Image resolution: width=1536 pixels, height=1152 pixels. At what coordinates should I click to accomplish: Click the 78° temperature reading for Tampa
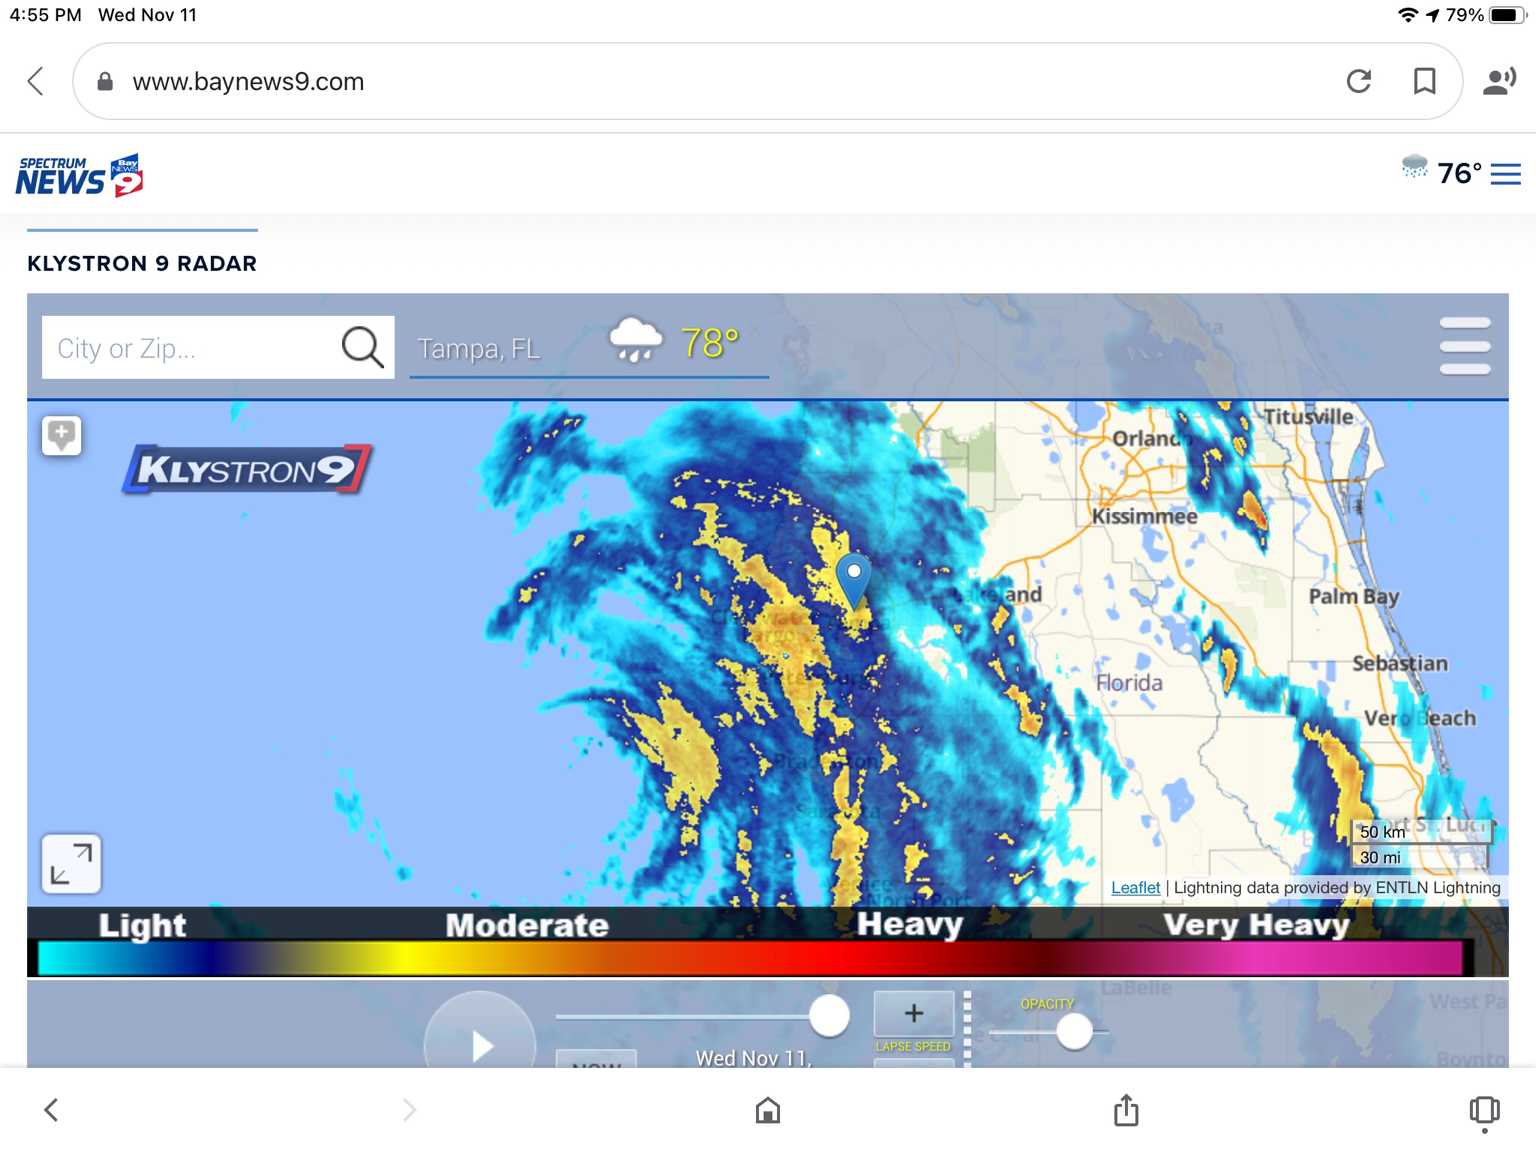click(x=709, y=343)
